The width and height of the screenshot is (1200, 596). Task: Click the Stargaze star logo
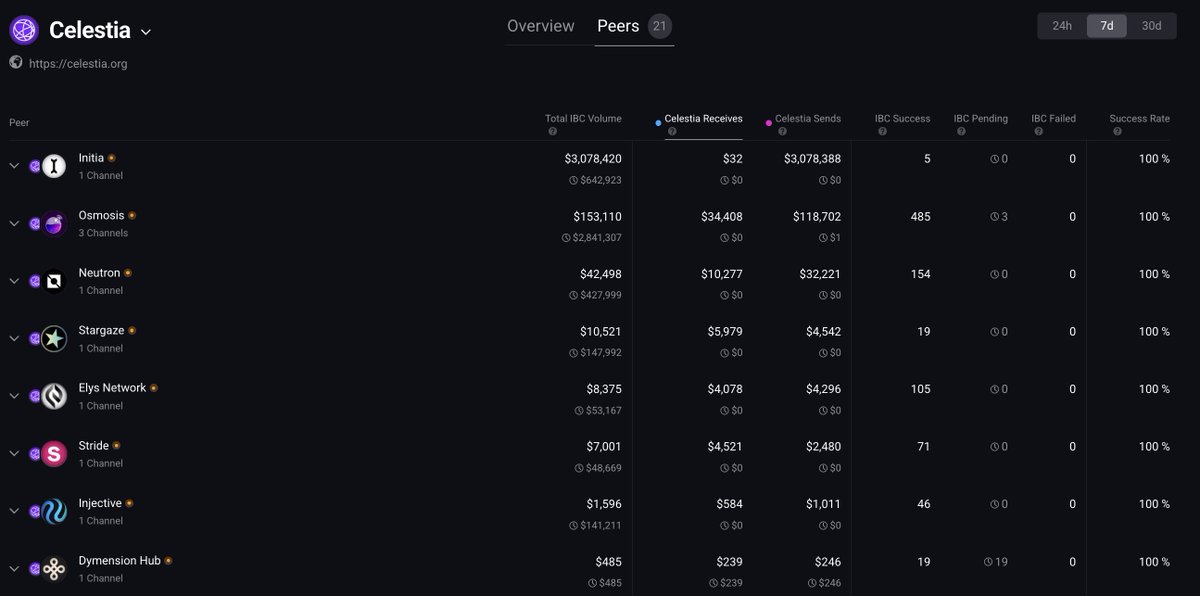click(54, 339)
